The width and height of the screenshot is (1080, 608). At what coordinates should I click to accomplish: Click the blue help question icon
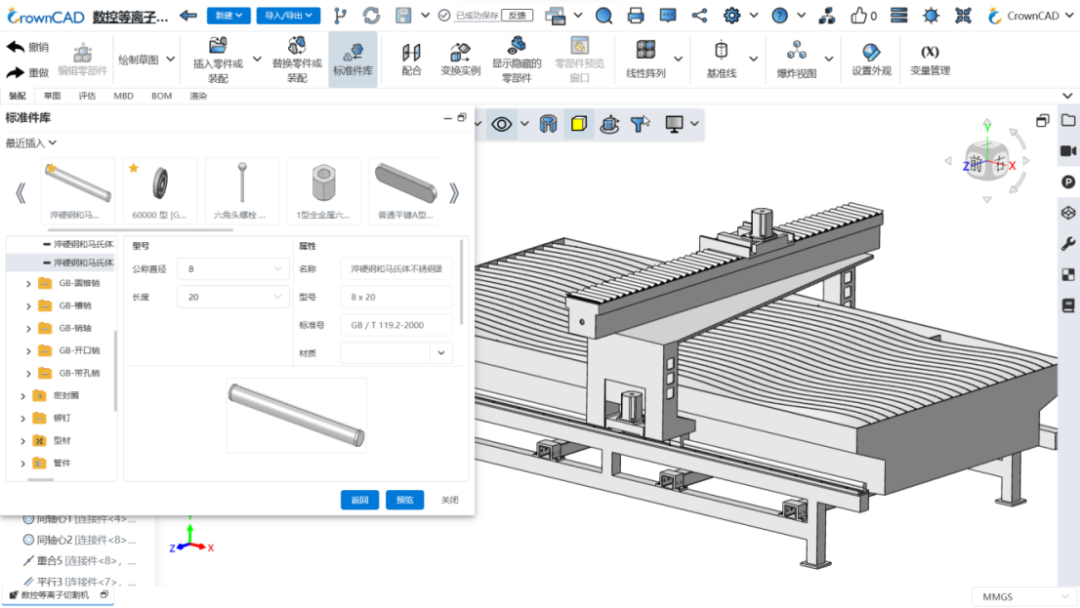[780, 15]
